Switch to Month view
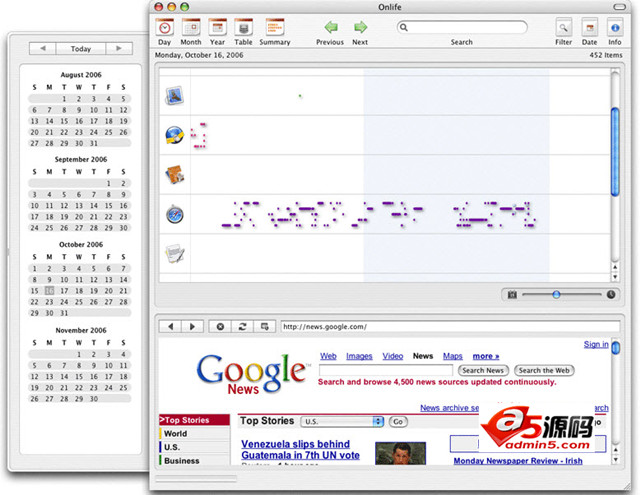The height and width of the screenshot is (495, 640). pos(191,32)
